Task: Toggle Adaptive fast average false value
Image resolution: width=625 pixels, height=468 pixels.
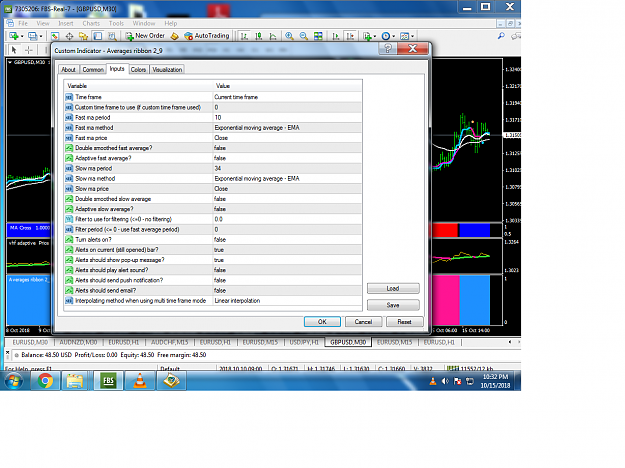Action: [x=287, y=158]
